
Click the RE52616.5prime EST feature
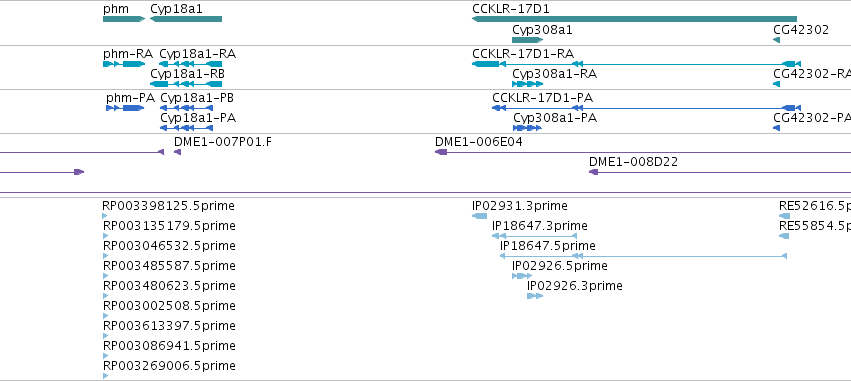(784, 216)
